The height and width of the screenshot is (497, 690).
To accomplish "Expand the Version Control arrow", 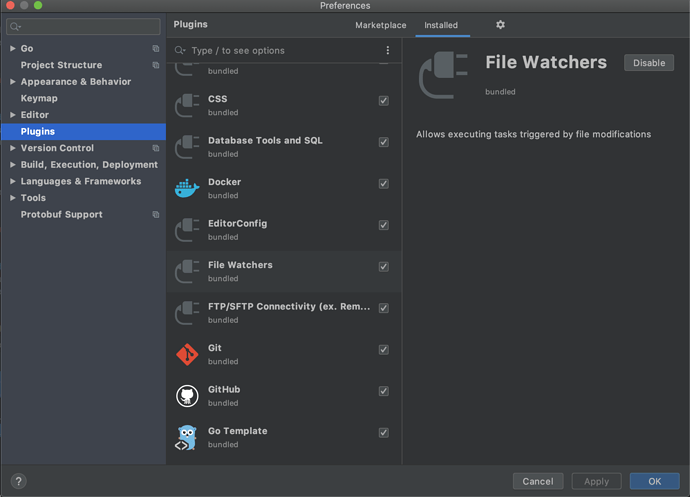I will click(x=13, y=148).
